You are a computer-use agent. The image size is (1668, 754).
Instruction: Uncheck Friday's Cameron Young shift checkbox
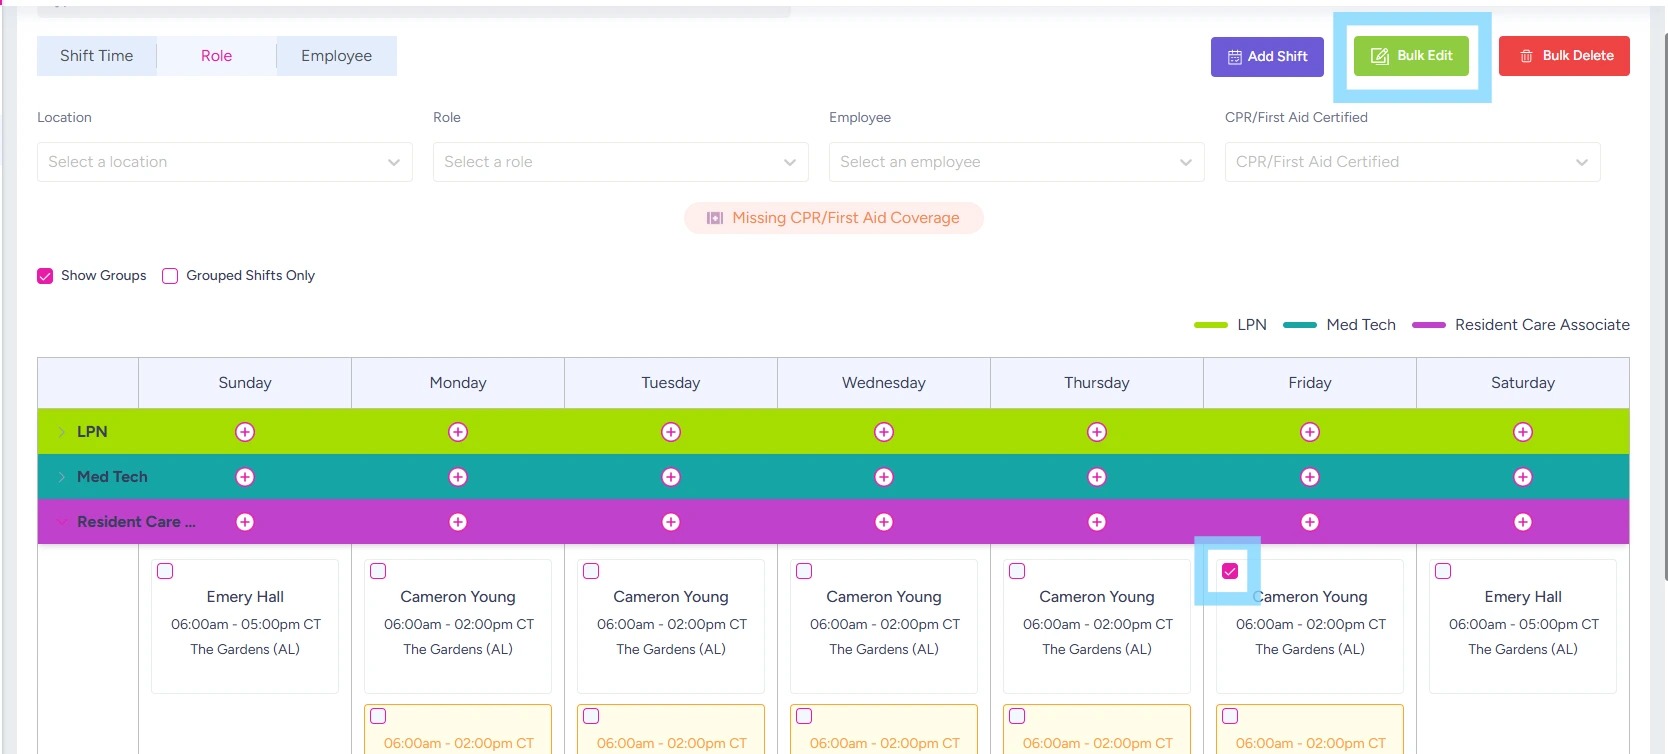(x=1230, y=571)
